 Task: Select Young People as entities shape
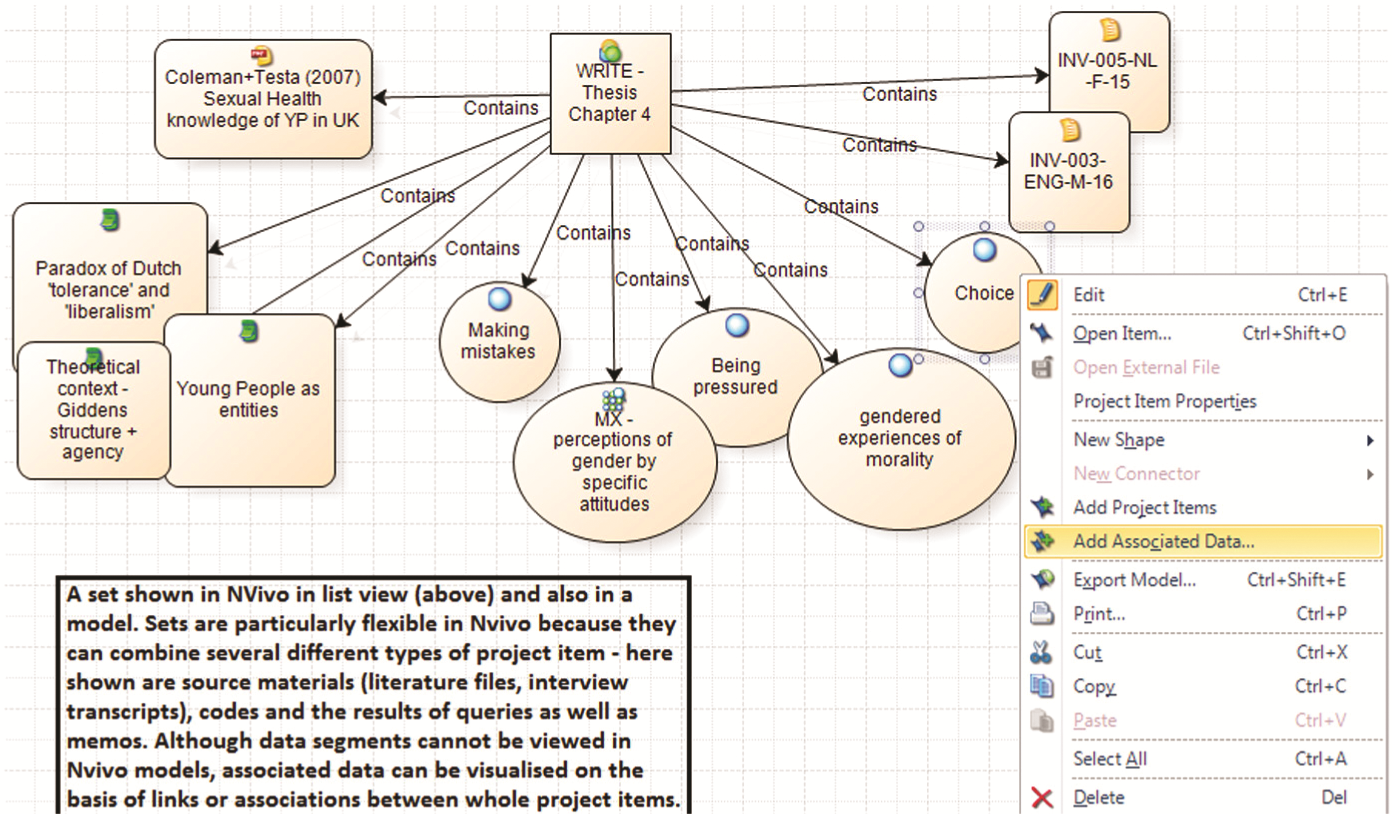coord(248,400)
